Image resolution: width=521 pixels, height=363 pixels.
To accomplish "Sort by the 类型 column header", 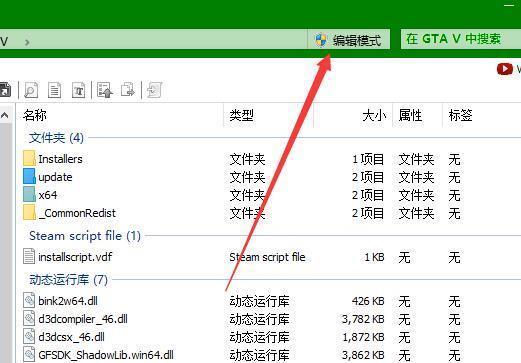I will pos(241,115).
